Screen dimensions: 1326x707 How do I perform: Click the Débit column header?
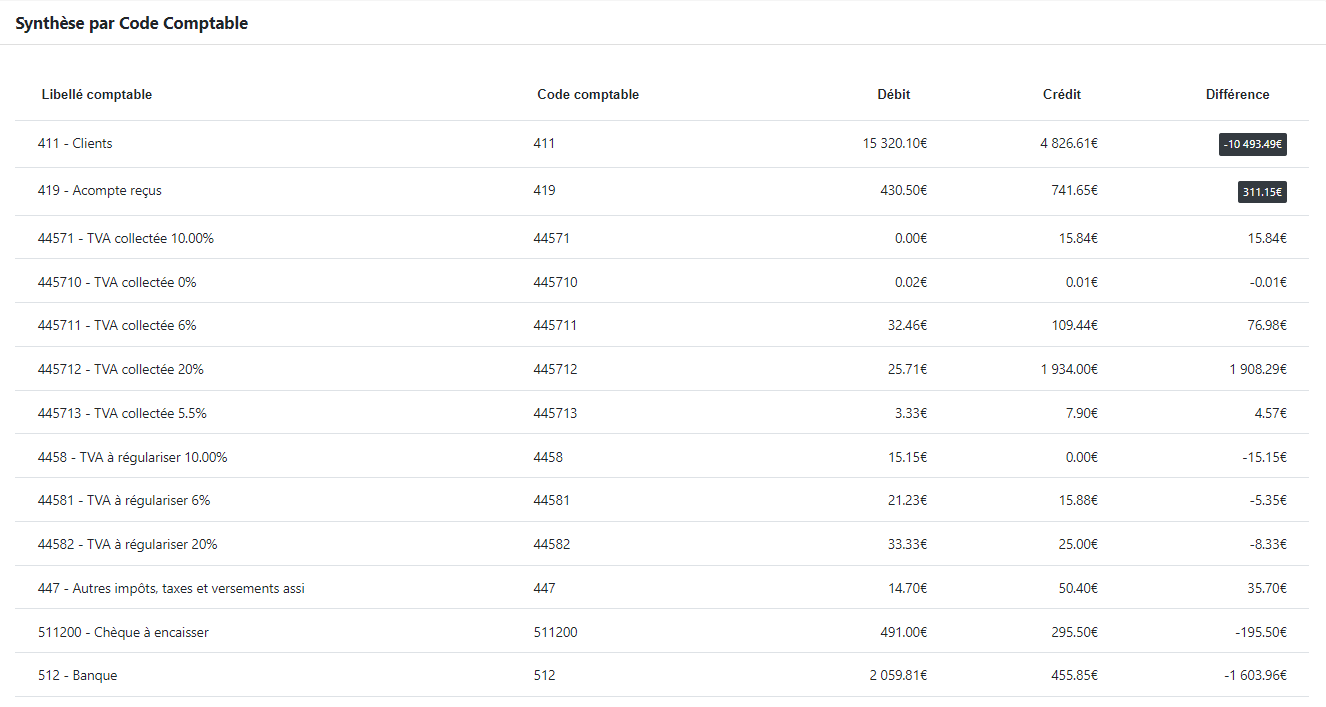[893, 95]
